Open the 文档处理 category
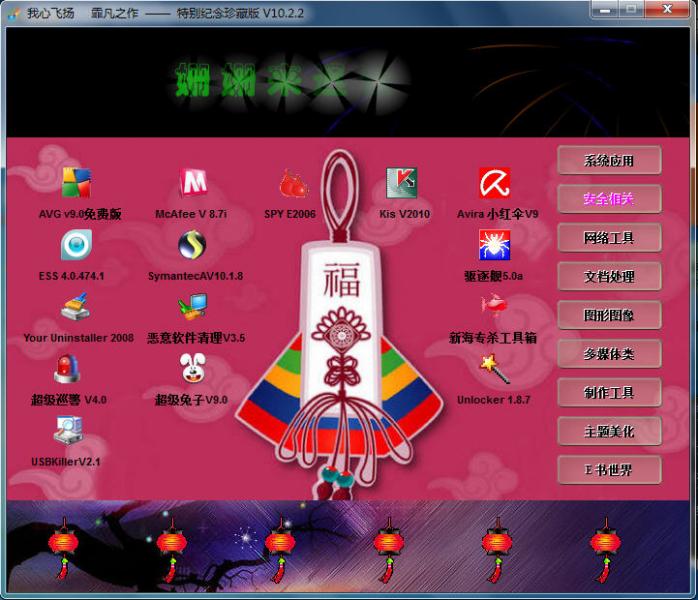698x600 pixels. [x=609, y=276]
